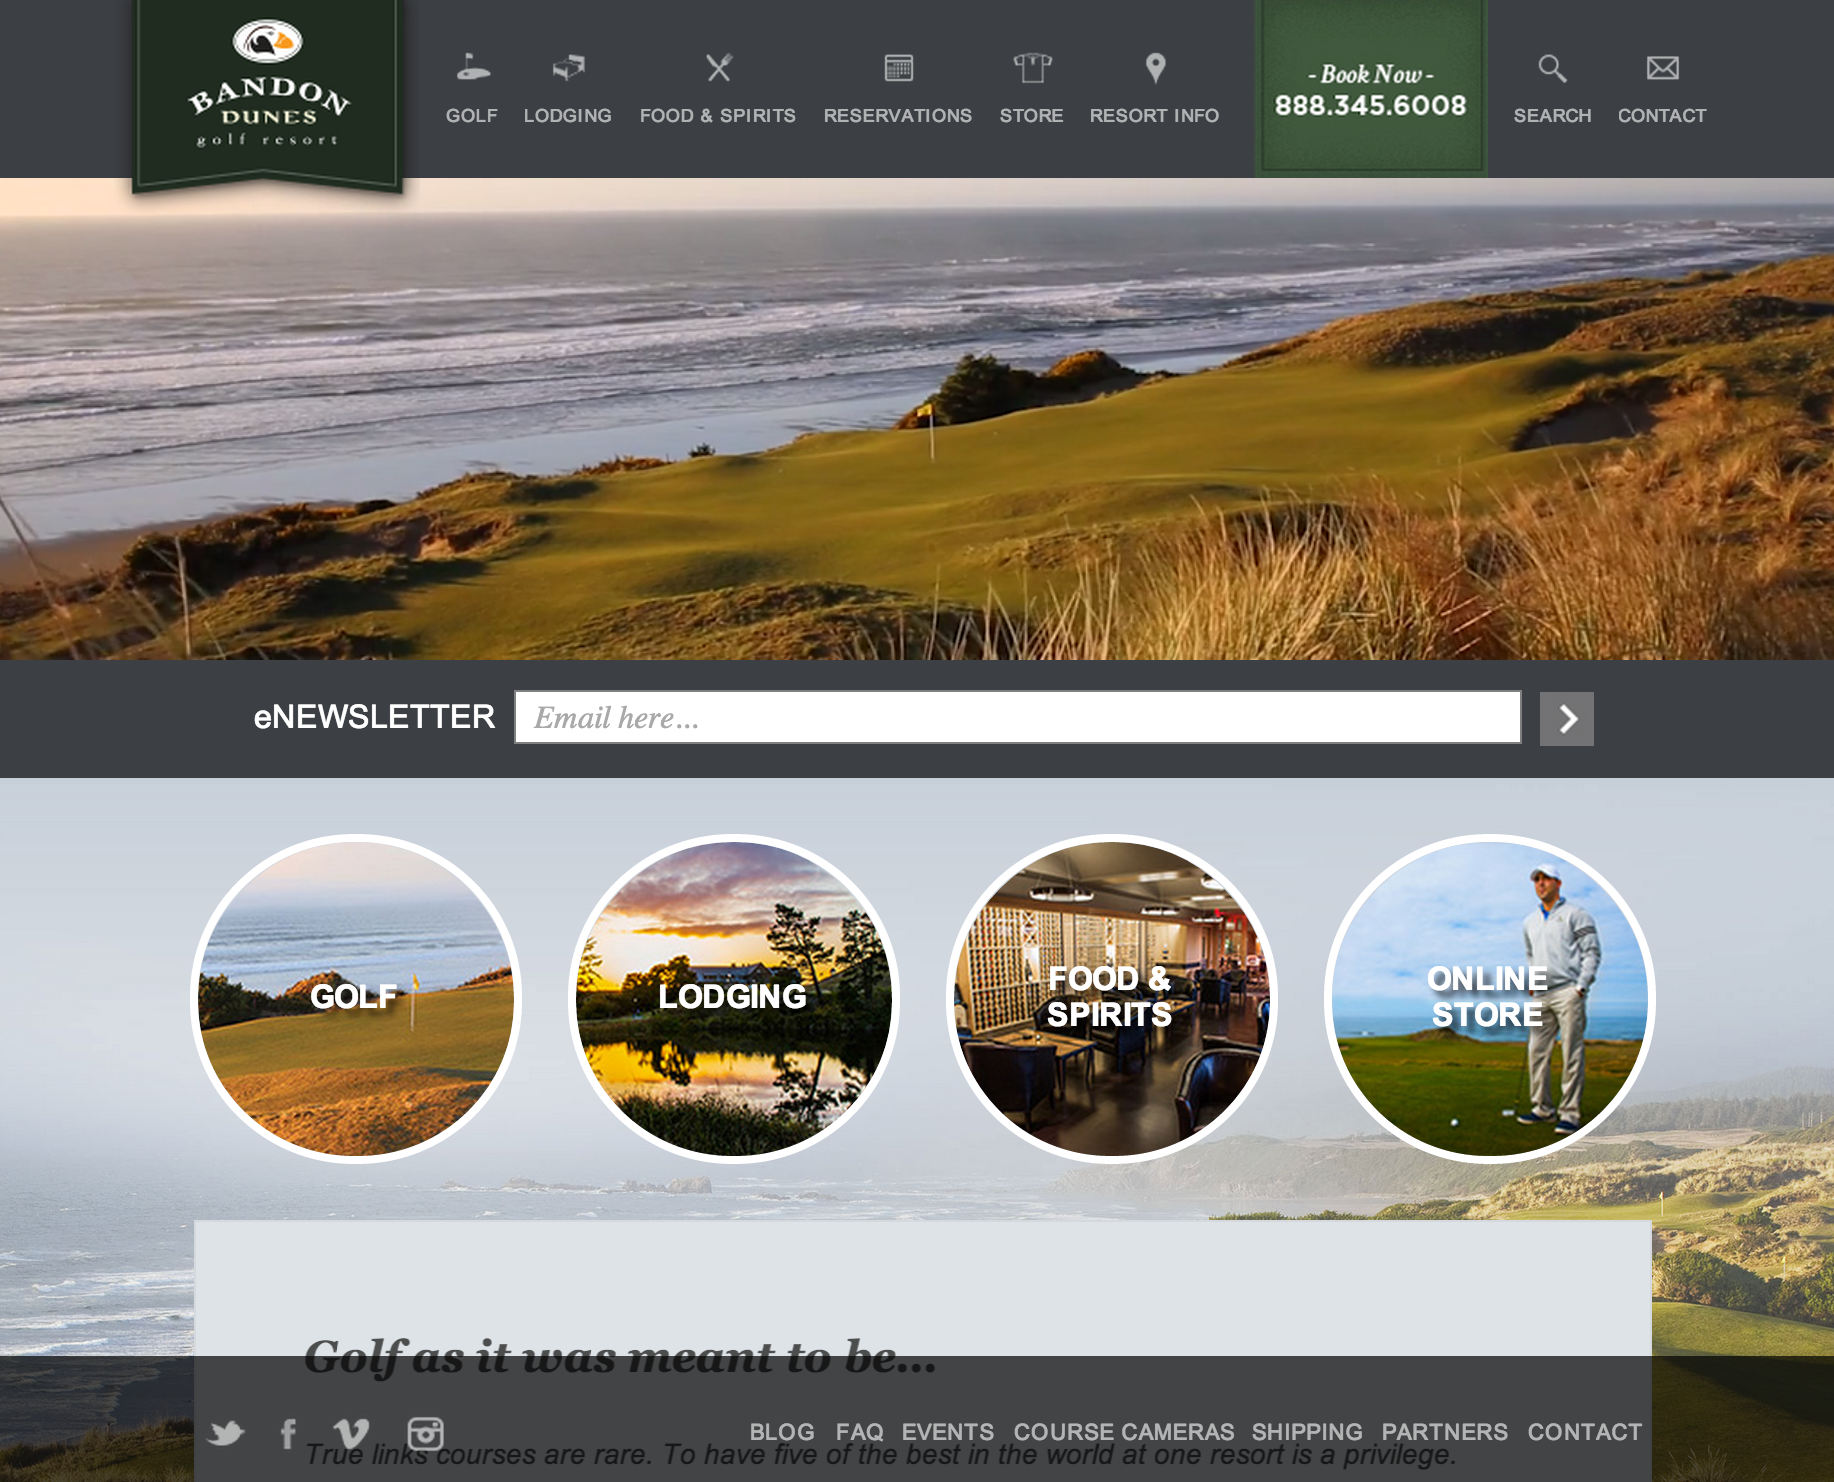Screen dimensions: 1834x1482
Task: Open the RESERVATIONS menu label
Action: (x=897, y=115)
